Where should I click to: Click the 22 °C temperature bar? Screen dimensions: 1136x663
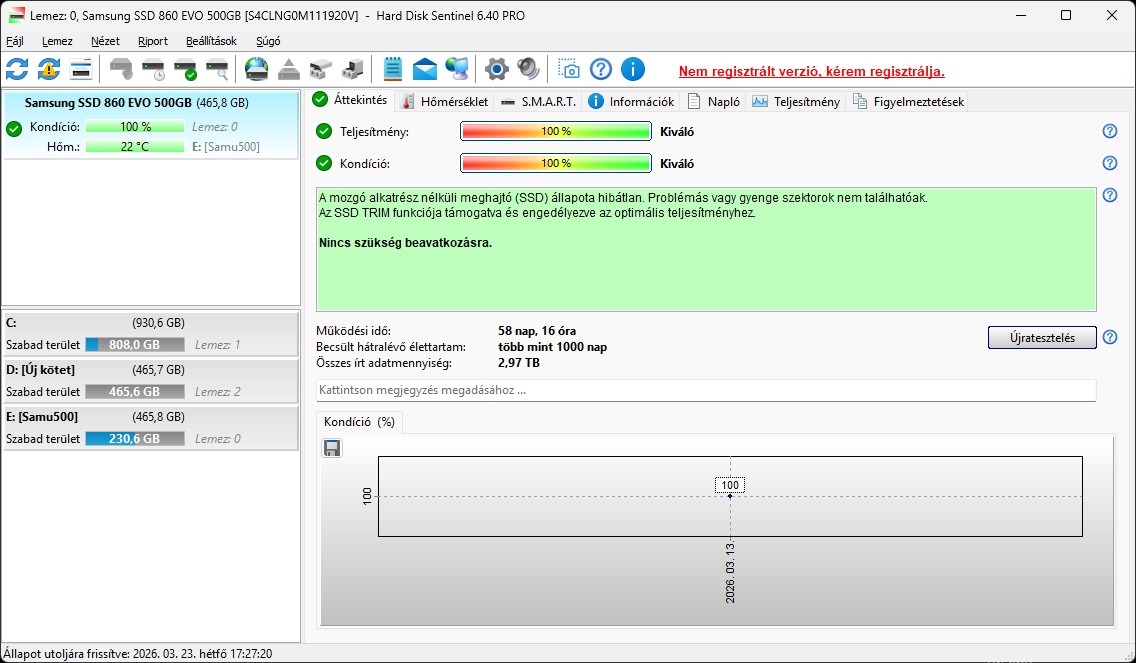(135, 146)
